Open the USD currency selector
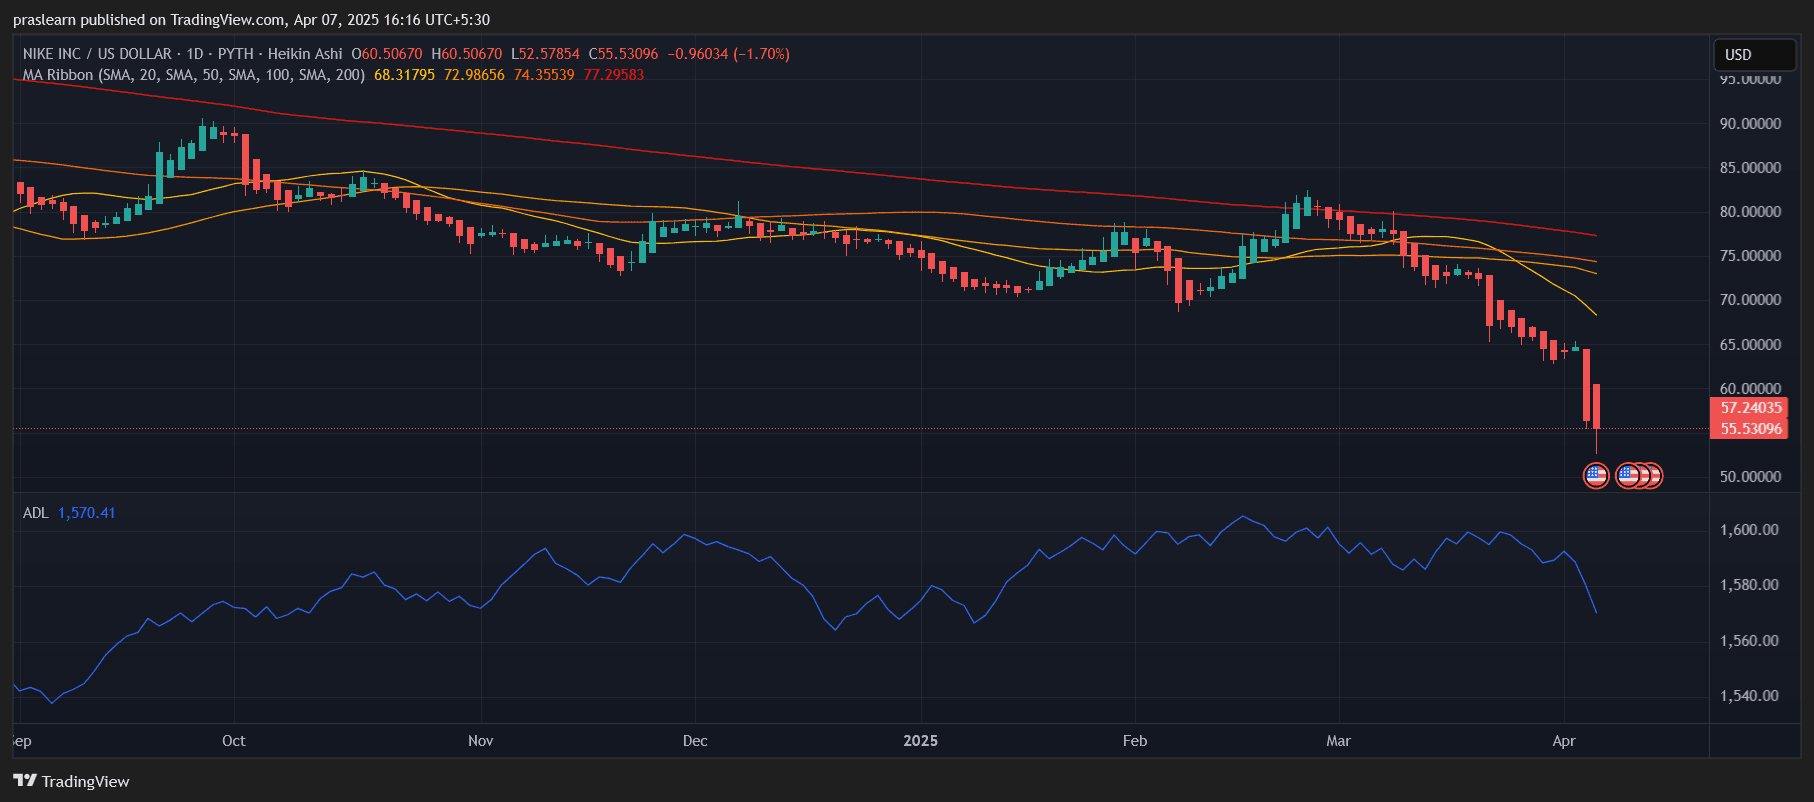 [1755, 54]
